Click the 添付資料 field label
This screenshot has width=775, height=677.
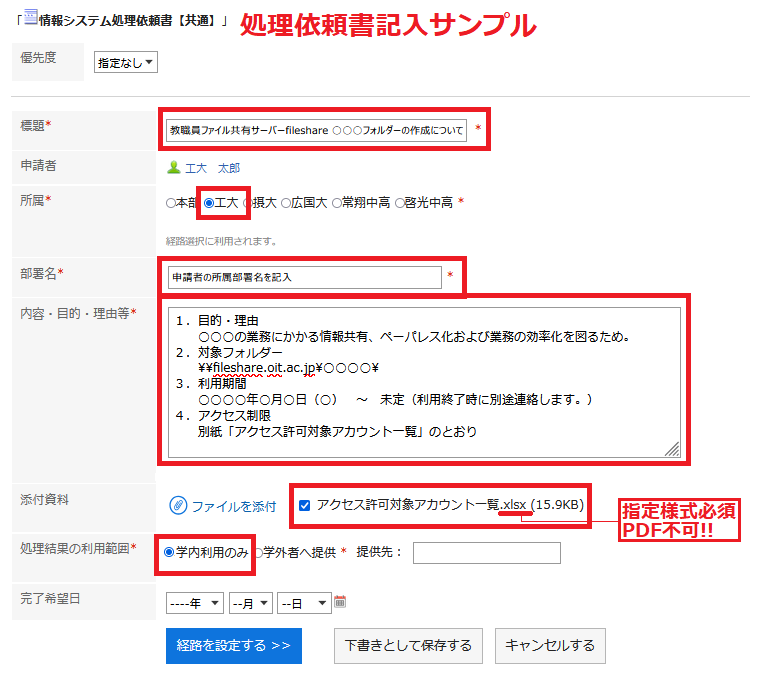44,500
